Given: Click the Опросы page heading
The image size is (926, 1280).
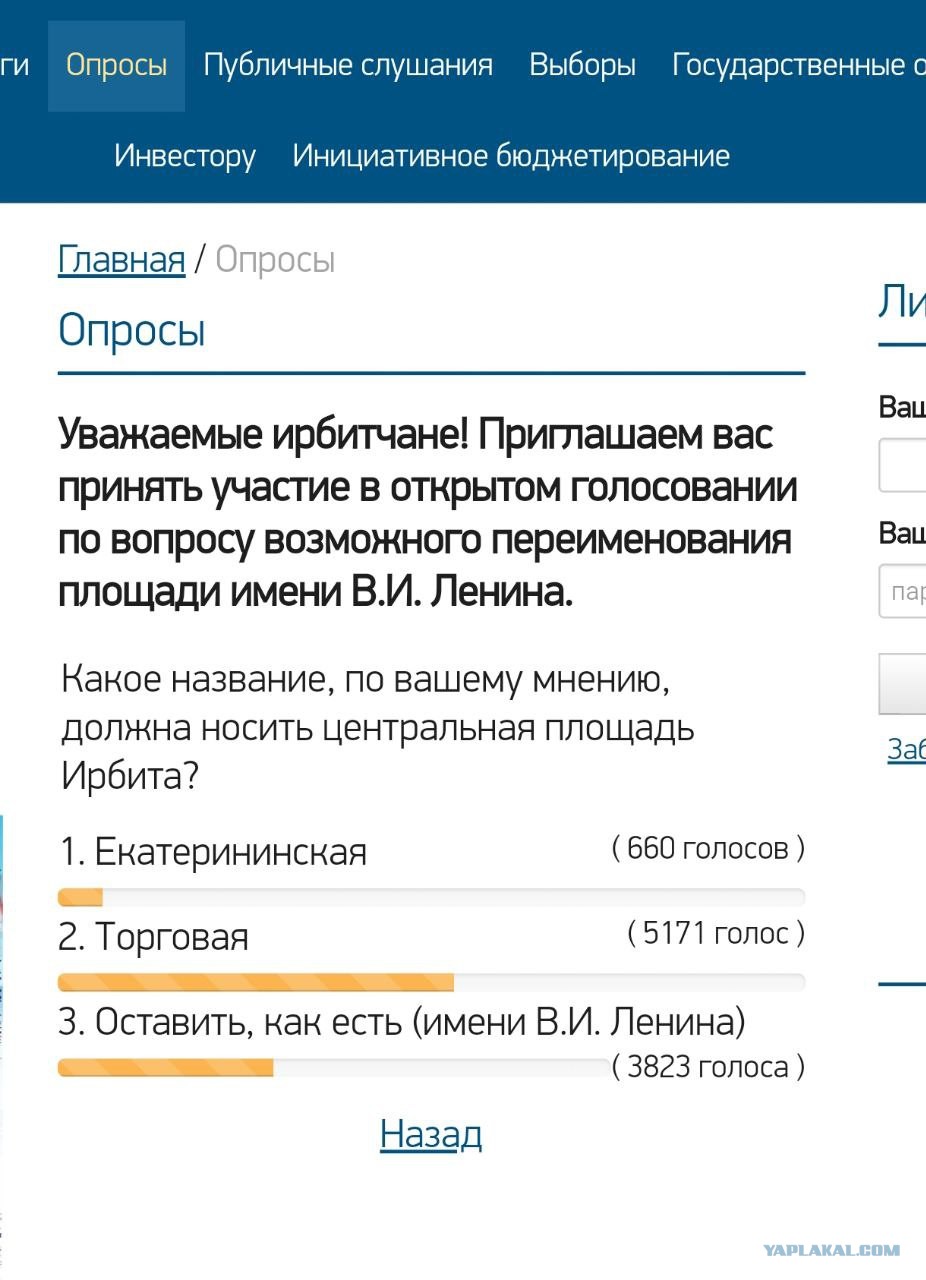Looking at the screenshot, I should tap(132, 330).
